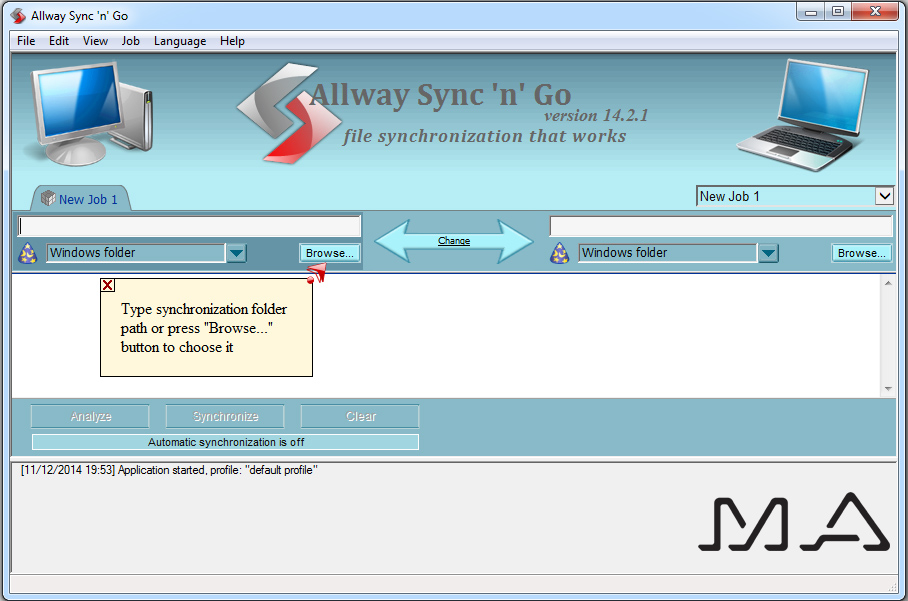Minimize the Allway Sync window
Image resolution: width=908 pixels, height=601 pixels.
811,11
